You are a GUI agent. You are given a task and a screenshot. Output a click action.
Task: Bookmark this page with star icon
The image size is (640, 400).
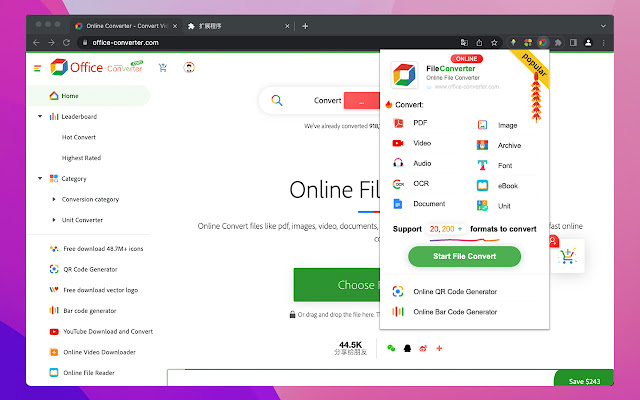point(494,42)
